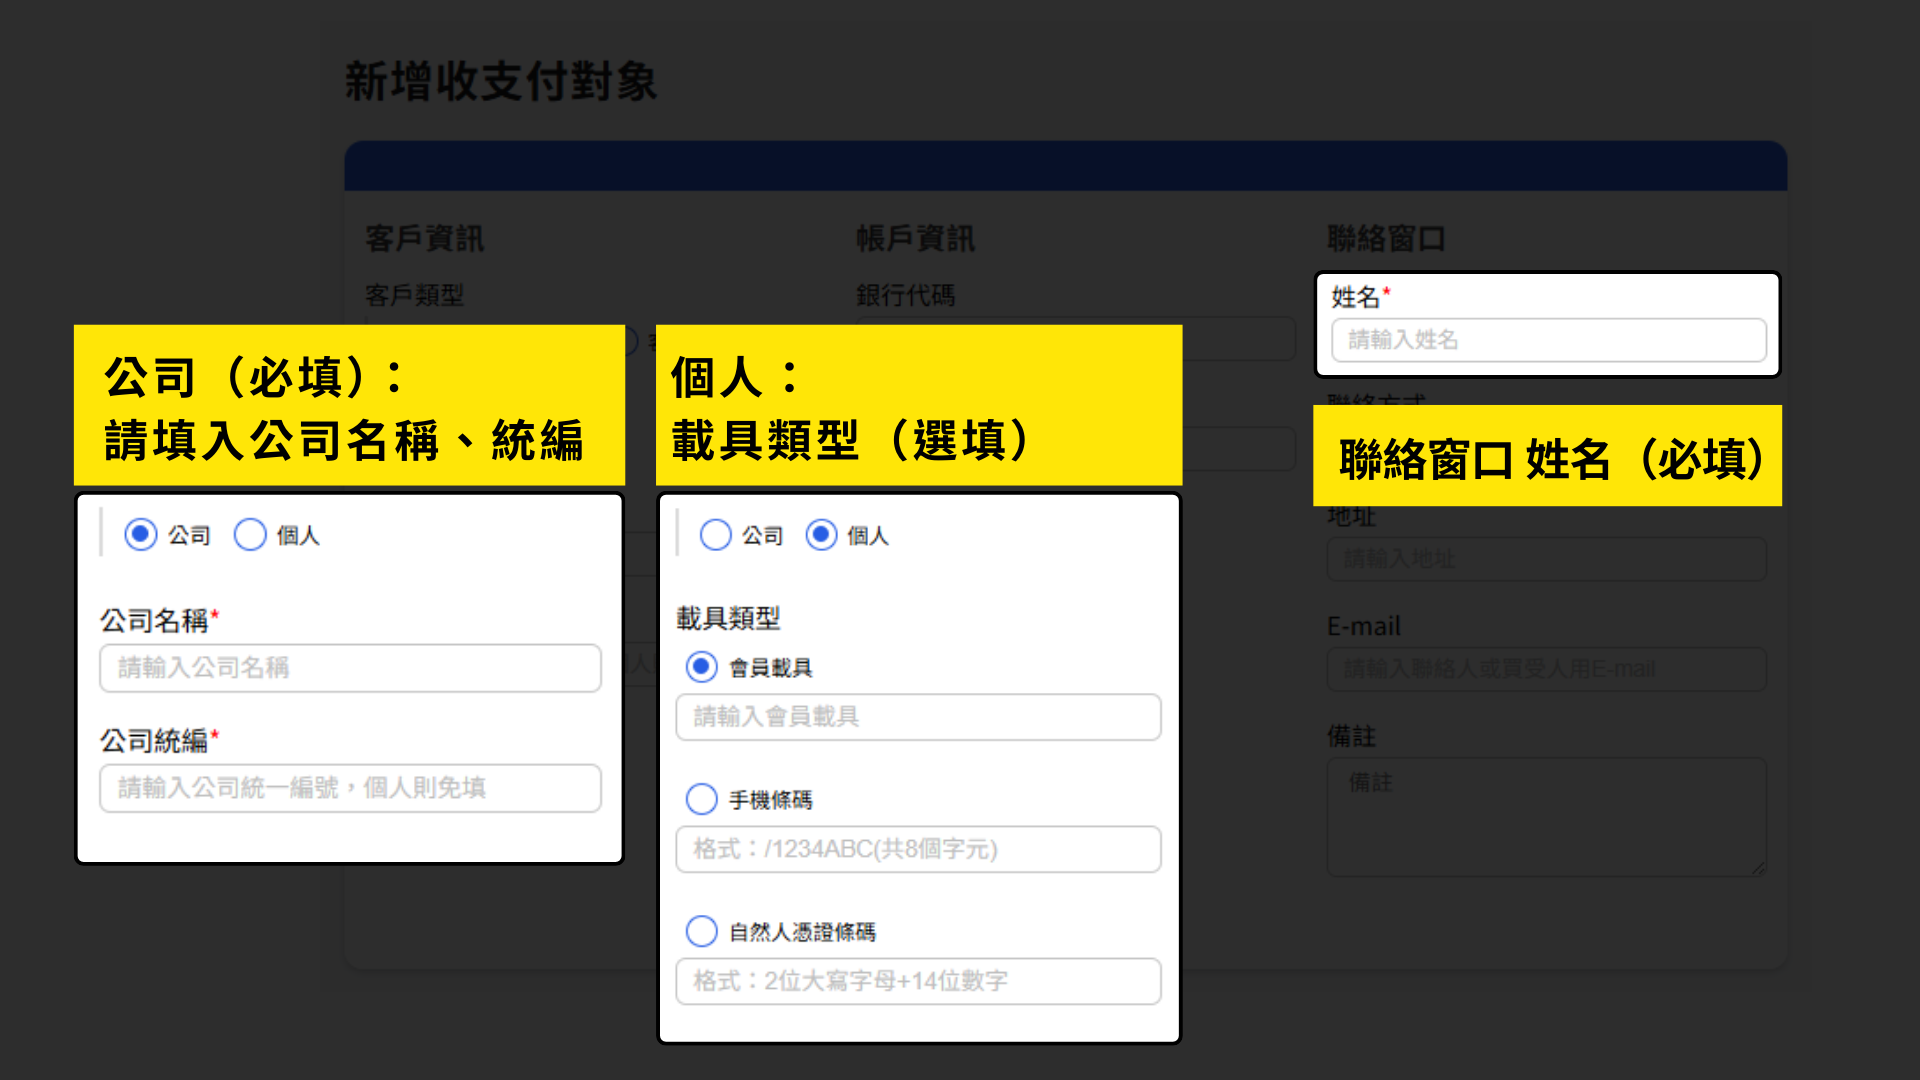The image size is (1920, 1080).
Task: Select 個人 radio in company panel
Action: pyautogui.click(x=250, y=535)
